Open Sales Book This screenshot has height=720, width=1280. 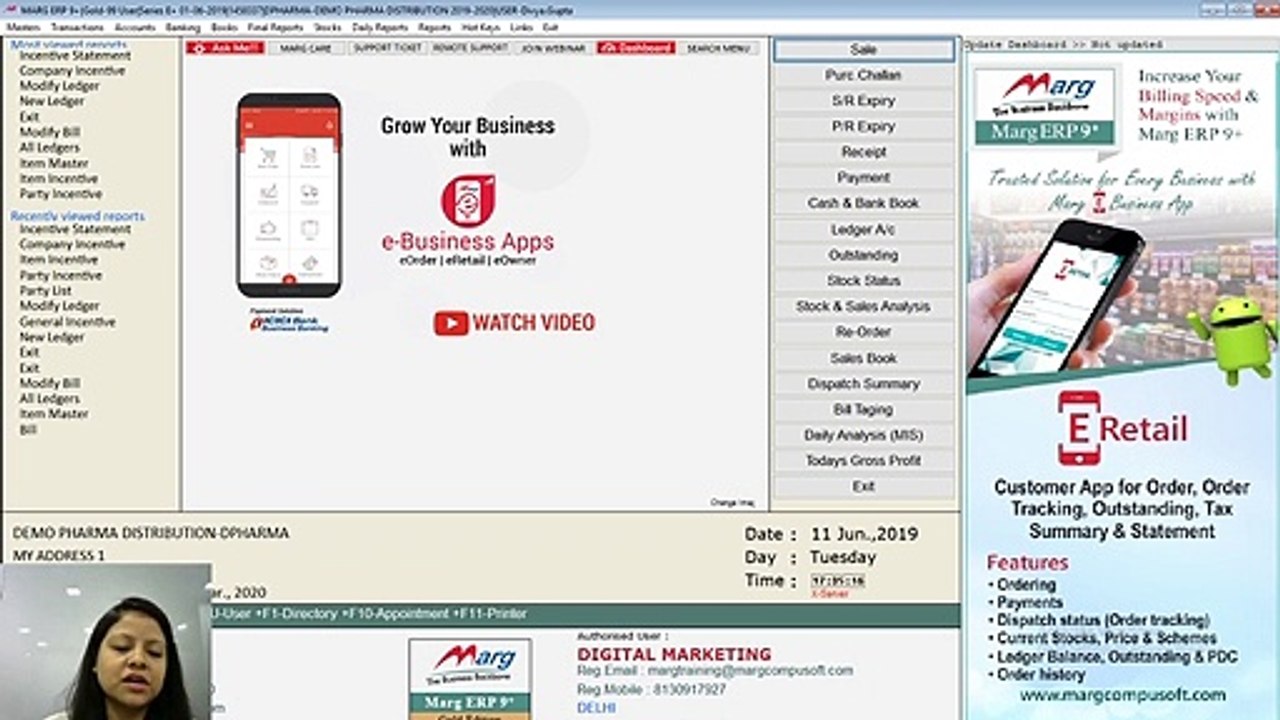tap(864, 358)
